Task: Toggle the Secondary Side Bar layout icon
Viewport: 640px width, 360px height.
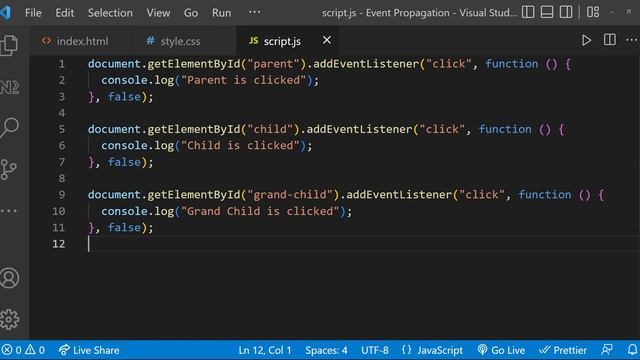Action: pyautogui.click(x=566, y=12)
